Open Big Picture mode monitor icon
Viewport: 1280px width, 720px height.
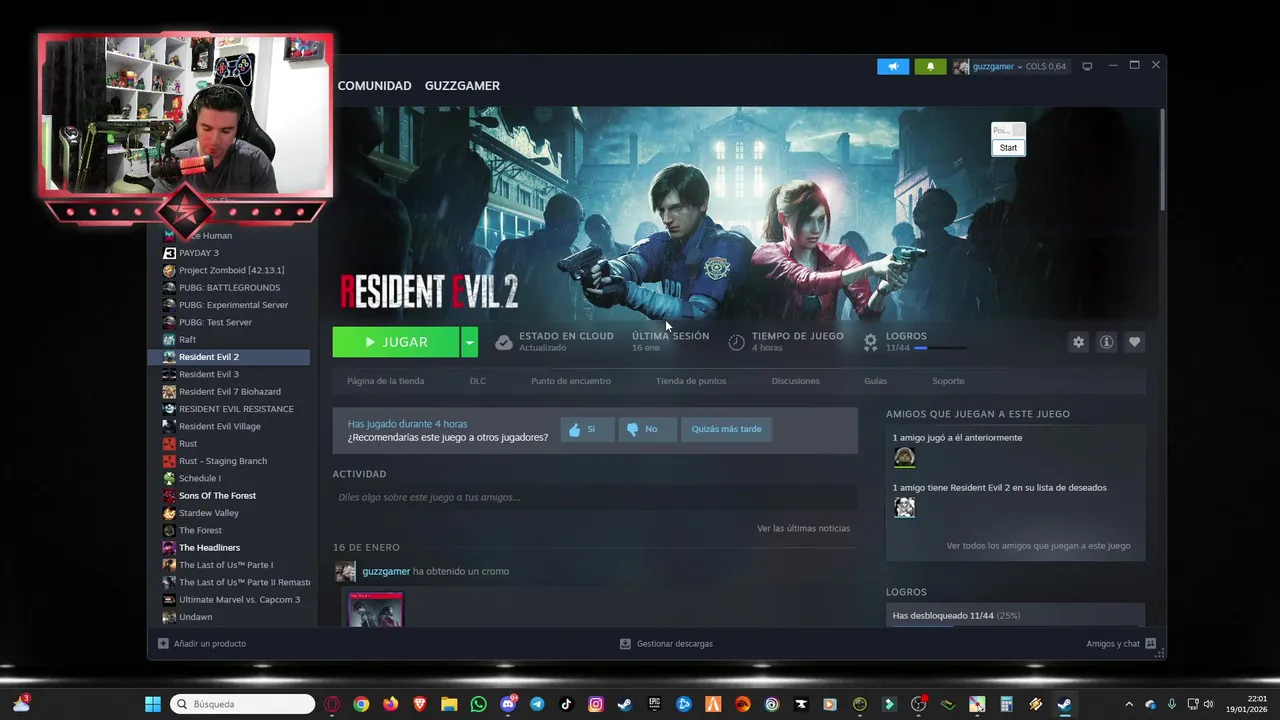point(1087,66)
